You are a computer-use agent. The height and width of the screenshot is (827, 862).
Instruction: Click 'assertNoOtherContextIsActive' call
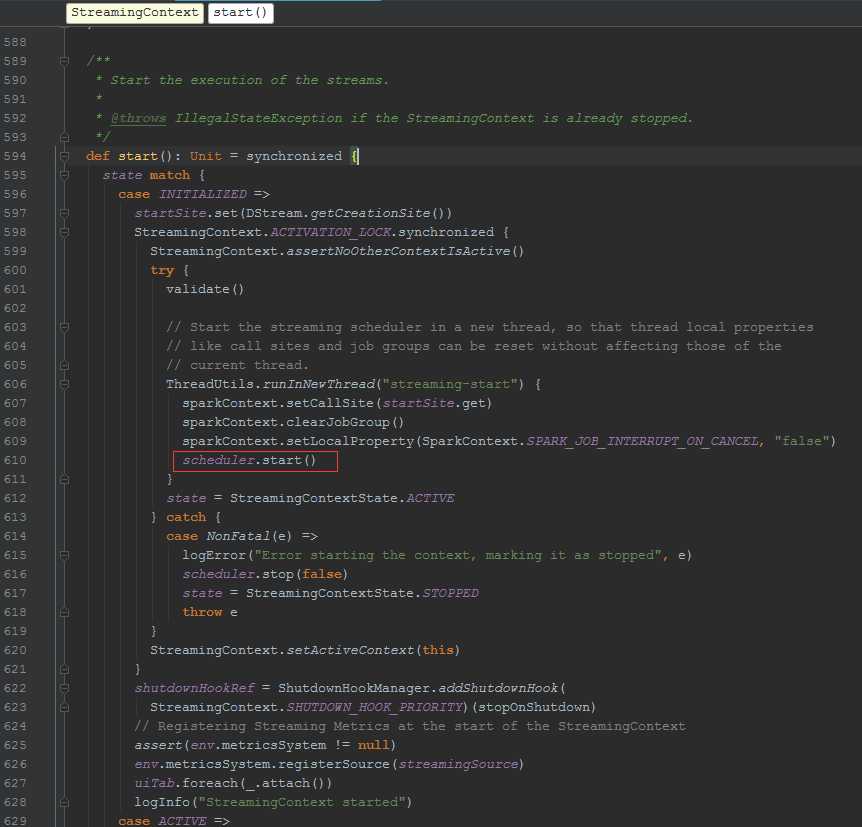coord(399,251)
